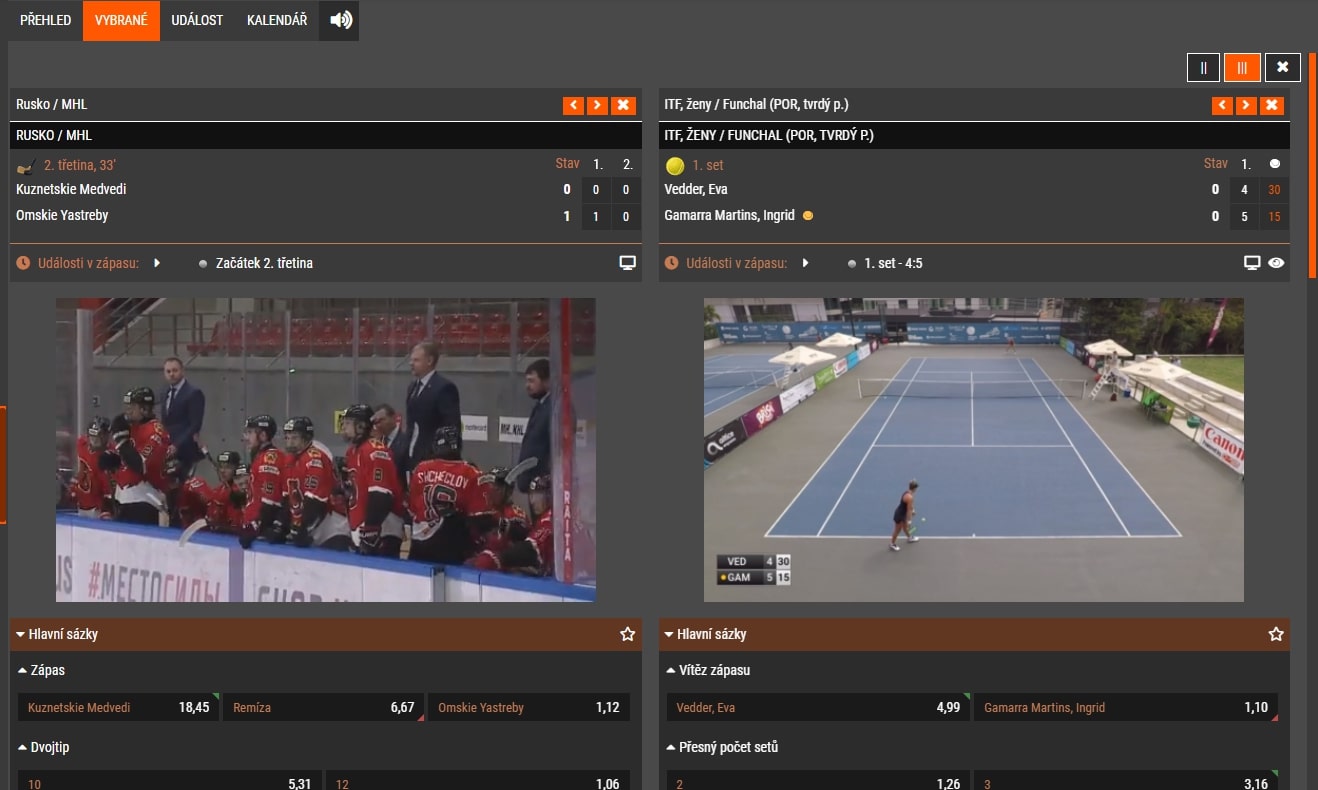
Task: Go to previous match in Rusko / MHL panel
Action: pos(573,105)
